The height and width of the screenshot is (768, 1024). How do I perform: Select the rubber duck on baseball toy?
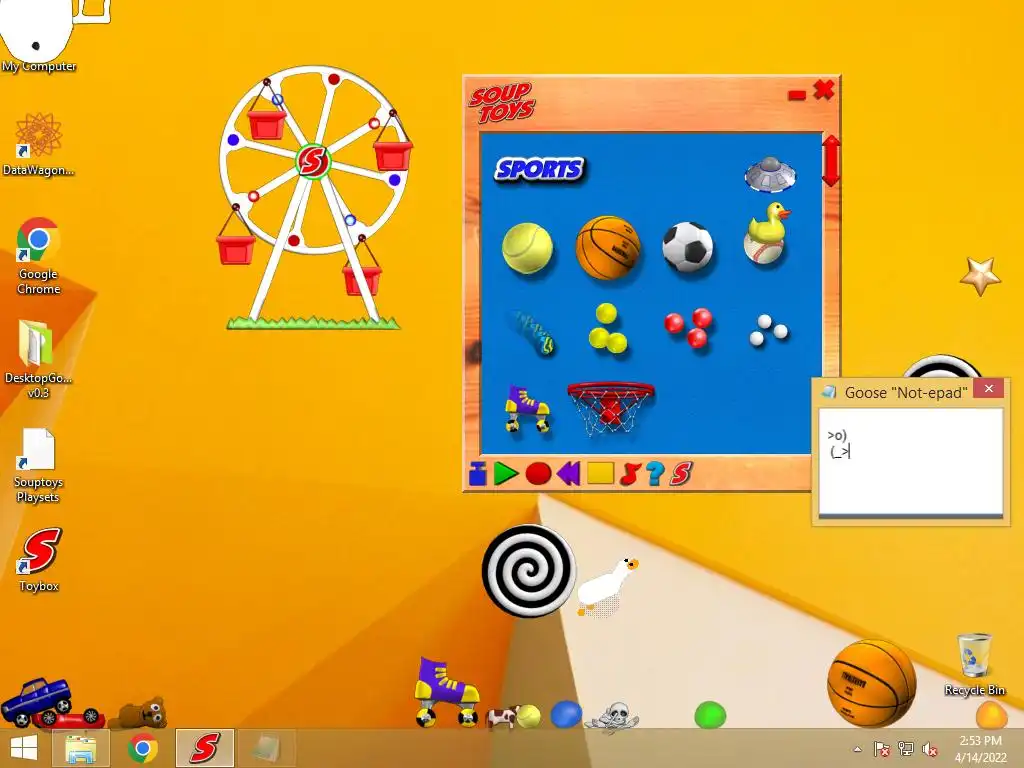pyautogui.click(x=767, y=233)
